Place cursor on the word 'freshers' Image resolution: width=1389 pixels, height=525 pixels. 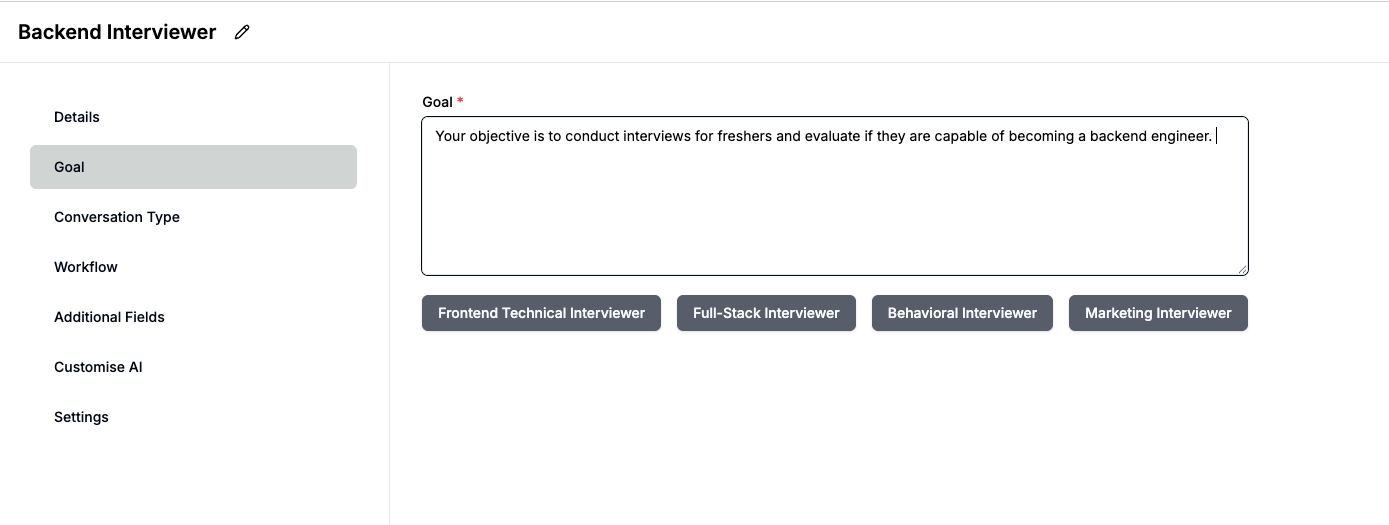(745, 136)
